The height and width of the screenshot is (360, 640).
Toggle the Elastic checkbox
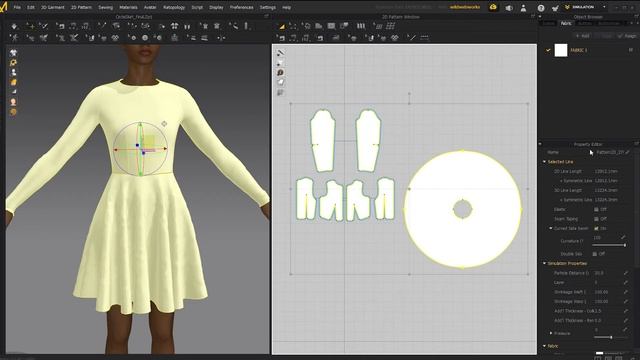[596, 209]
